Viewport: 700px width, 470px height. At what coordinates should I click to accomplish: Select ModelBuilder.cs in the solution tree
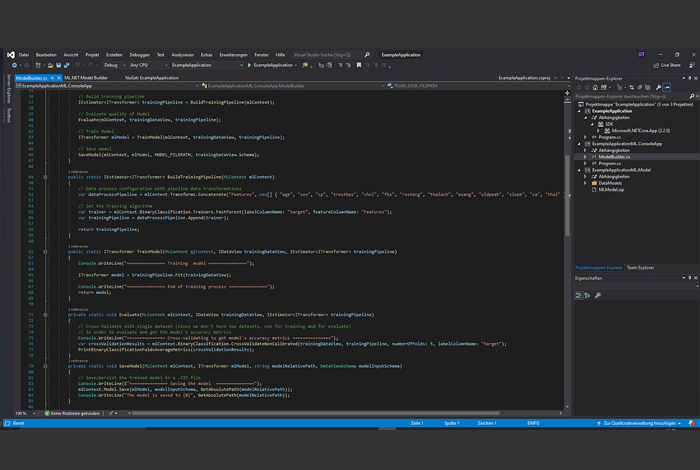pos(614,157)
